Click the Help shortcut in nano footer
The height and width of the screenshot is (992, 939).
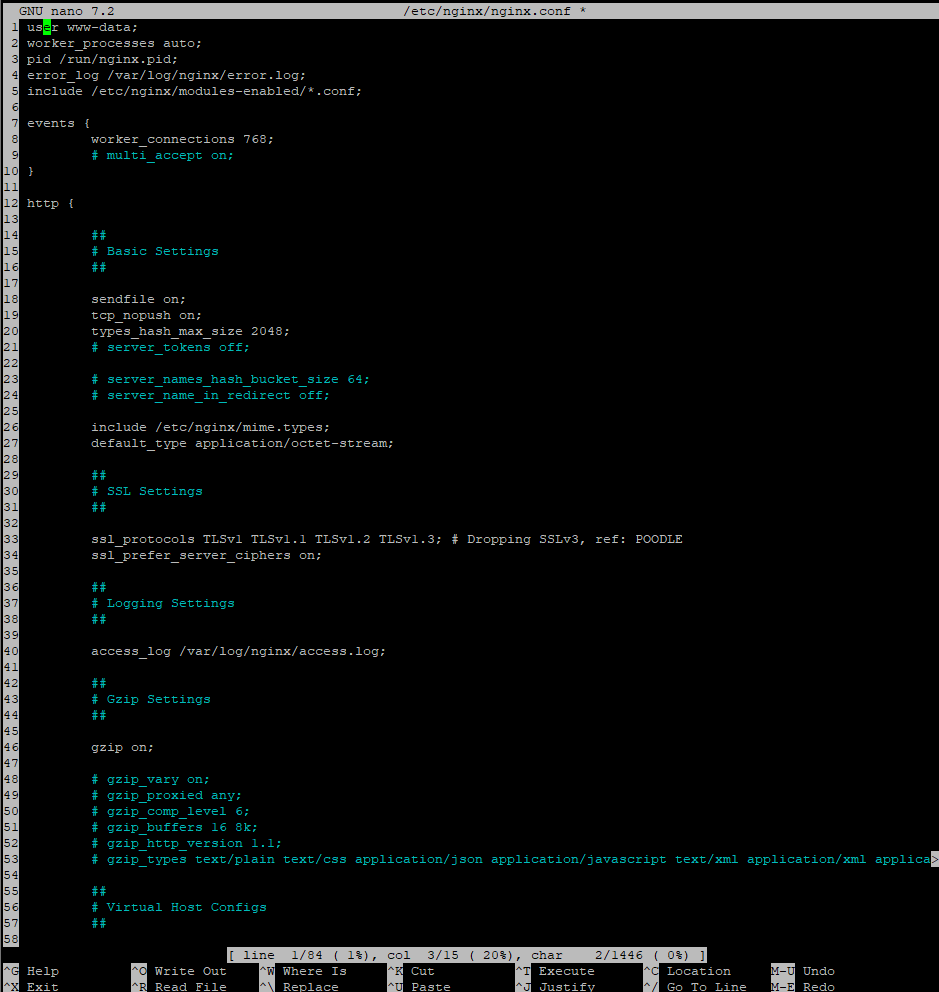(42, 971)
